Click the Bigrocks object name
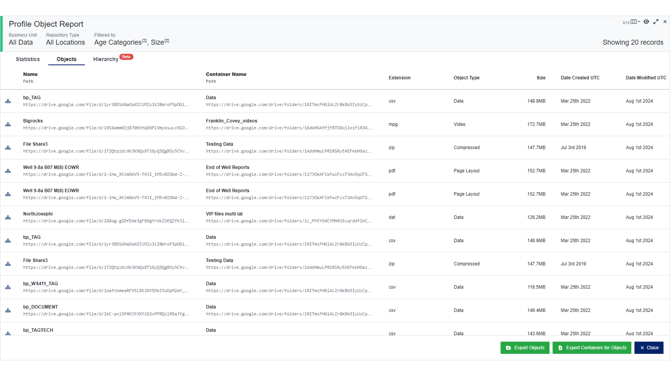Screen dimensions: 670x376 click(x=33, y=121)
